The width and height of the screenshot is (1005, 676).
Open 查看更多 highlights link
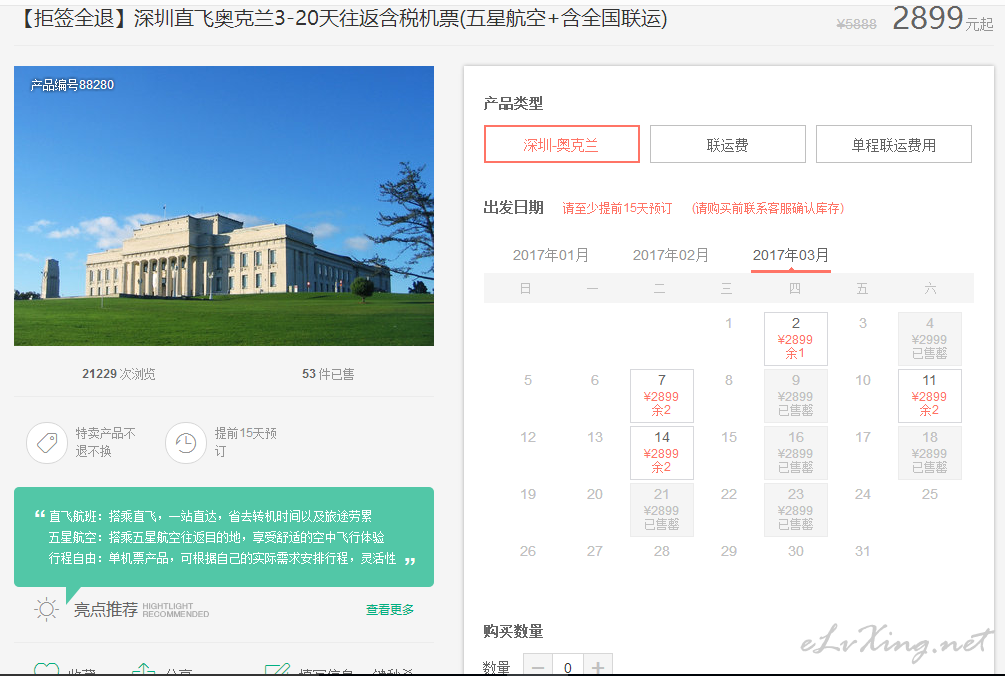(x=390, y=609)
